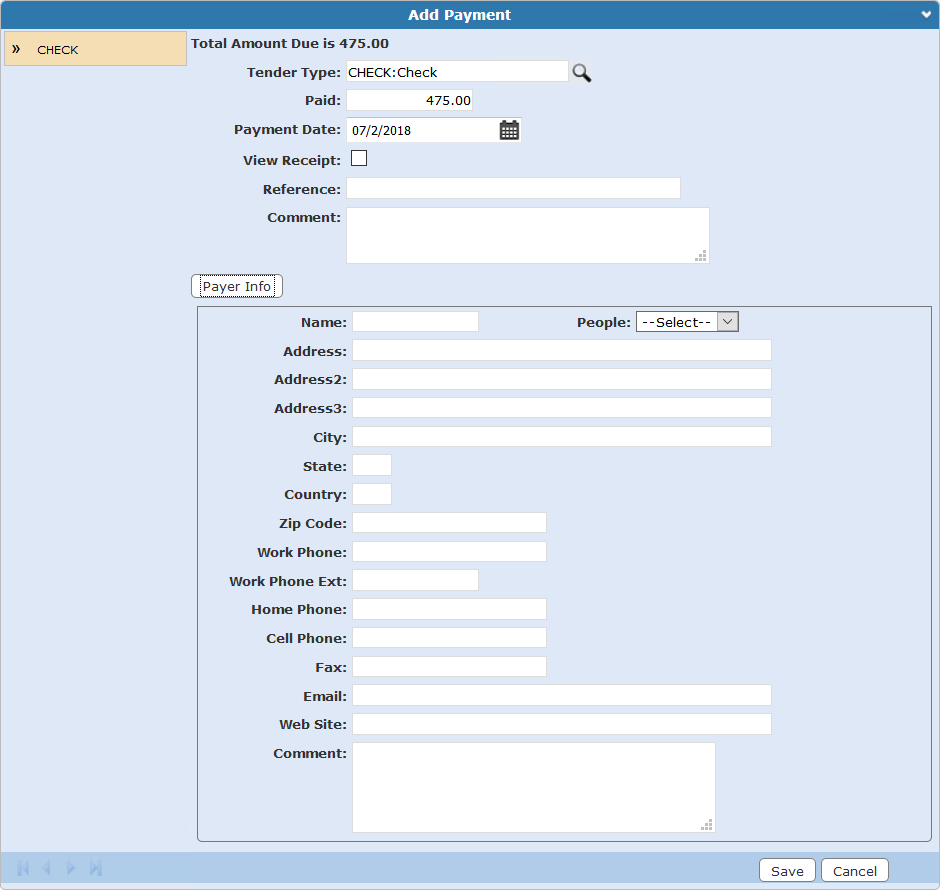Click the payer Name input field
This screenshot has height=890, width=940.
pyautogui.click(x=415, y=321)
